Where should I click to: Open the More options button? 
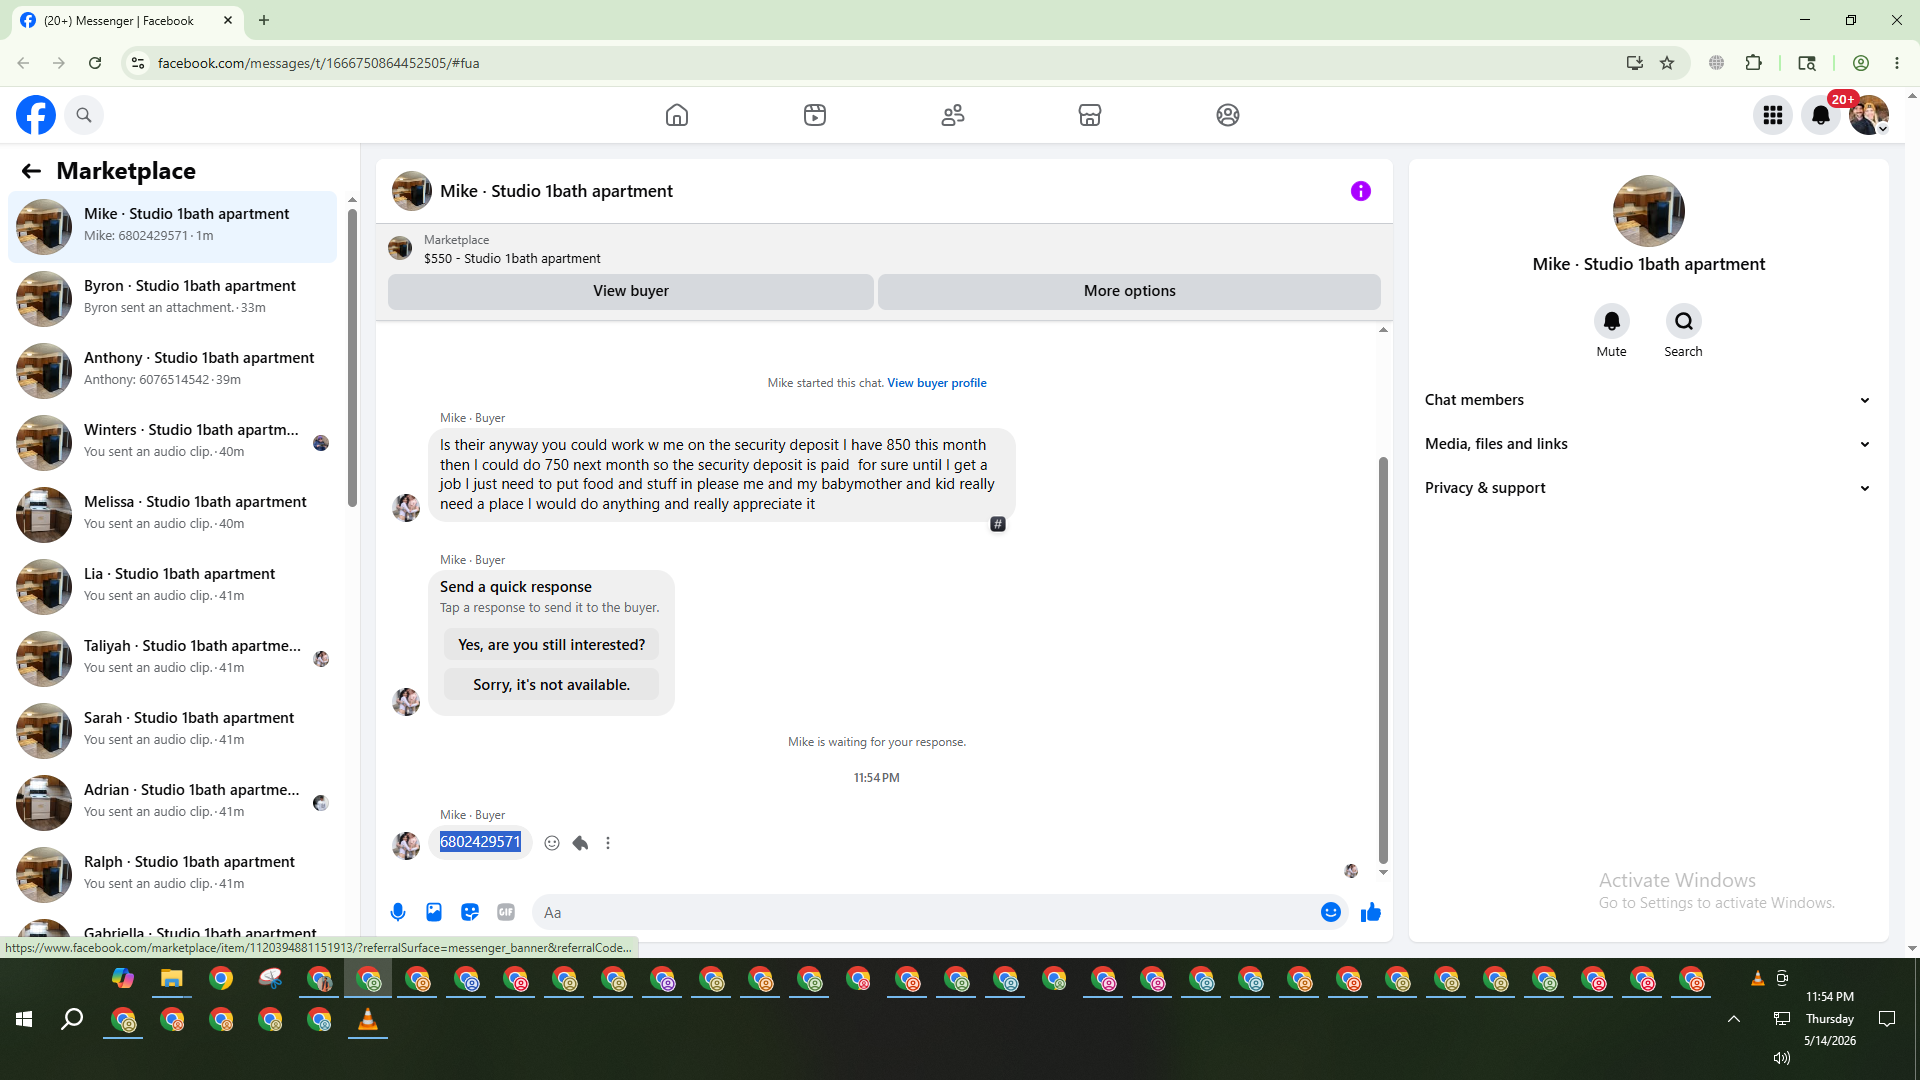1130,291
